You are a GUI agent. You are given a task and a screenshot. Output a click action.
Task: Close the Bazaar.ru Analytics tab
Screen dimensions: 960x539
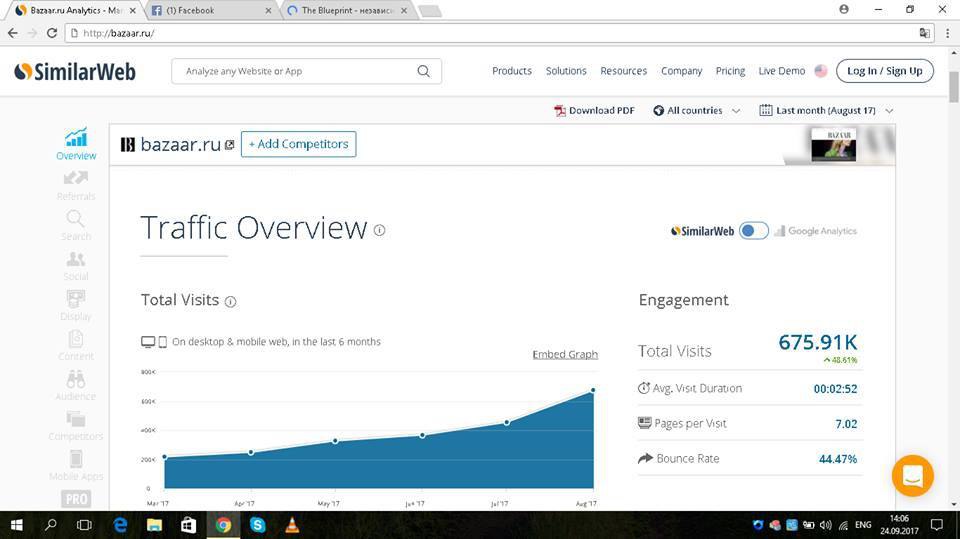133,10
